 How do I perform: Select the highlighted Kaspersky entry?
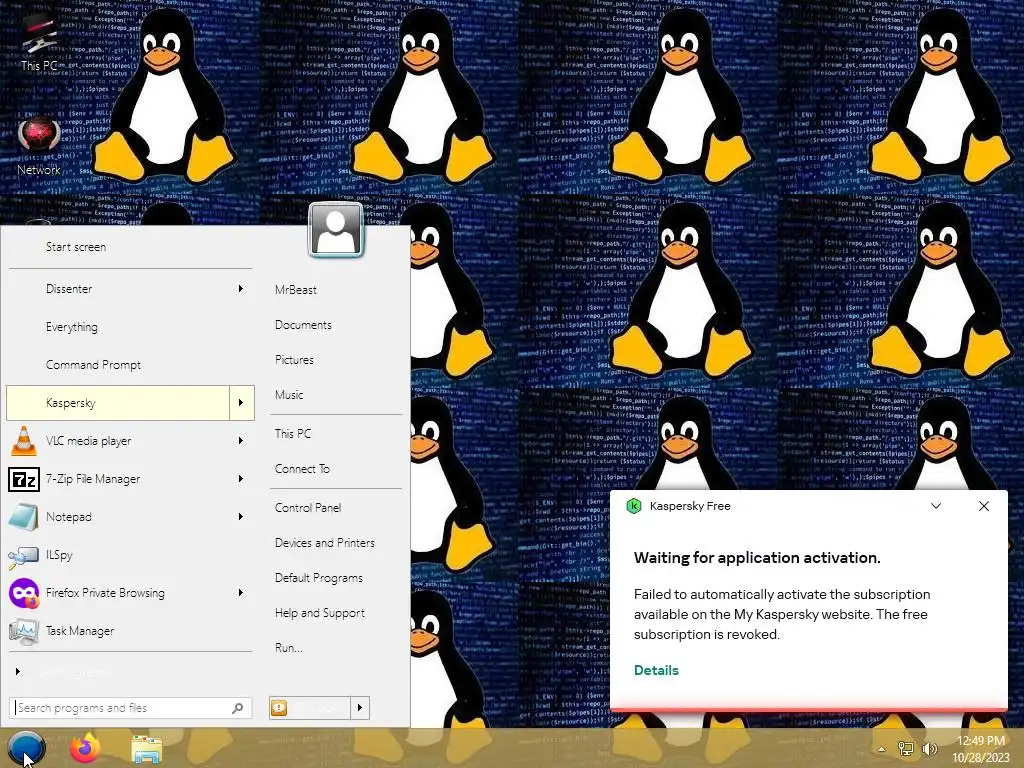(118, 403)
